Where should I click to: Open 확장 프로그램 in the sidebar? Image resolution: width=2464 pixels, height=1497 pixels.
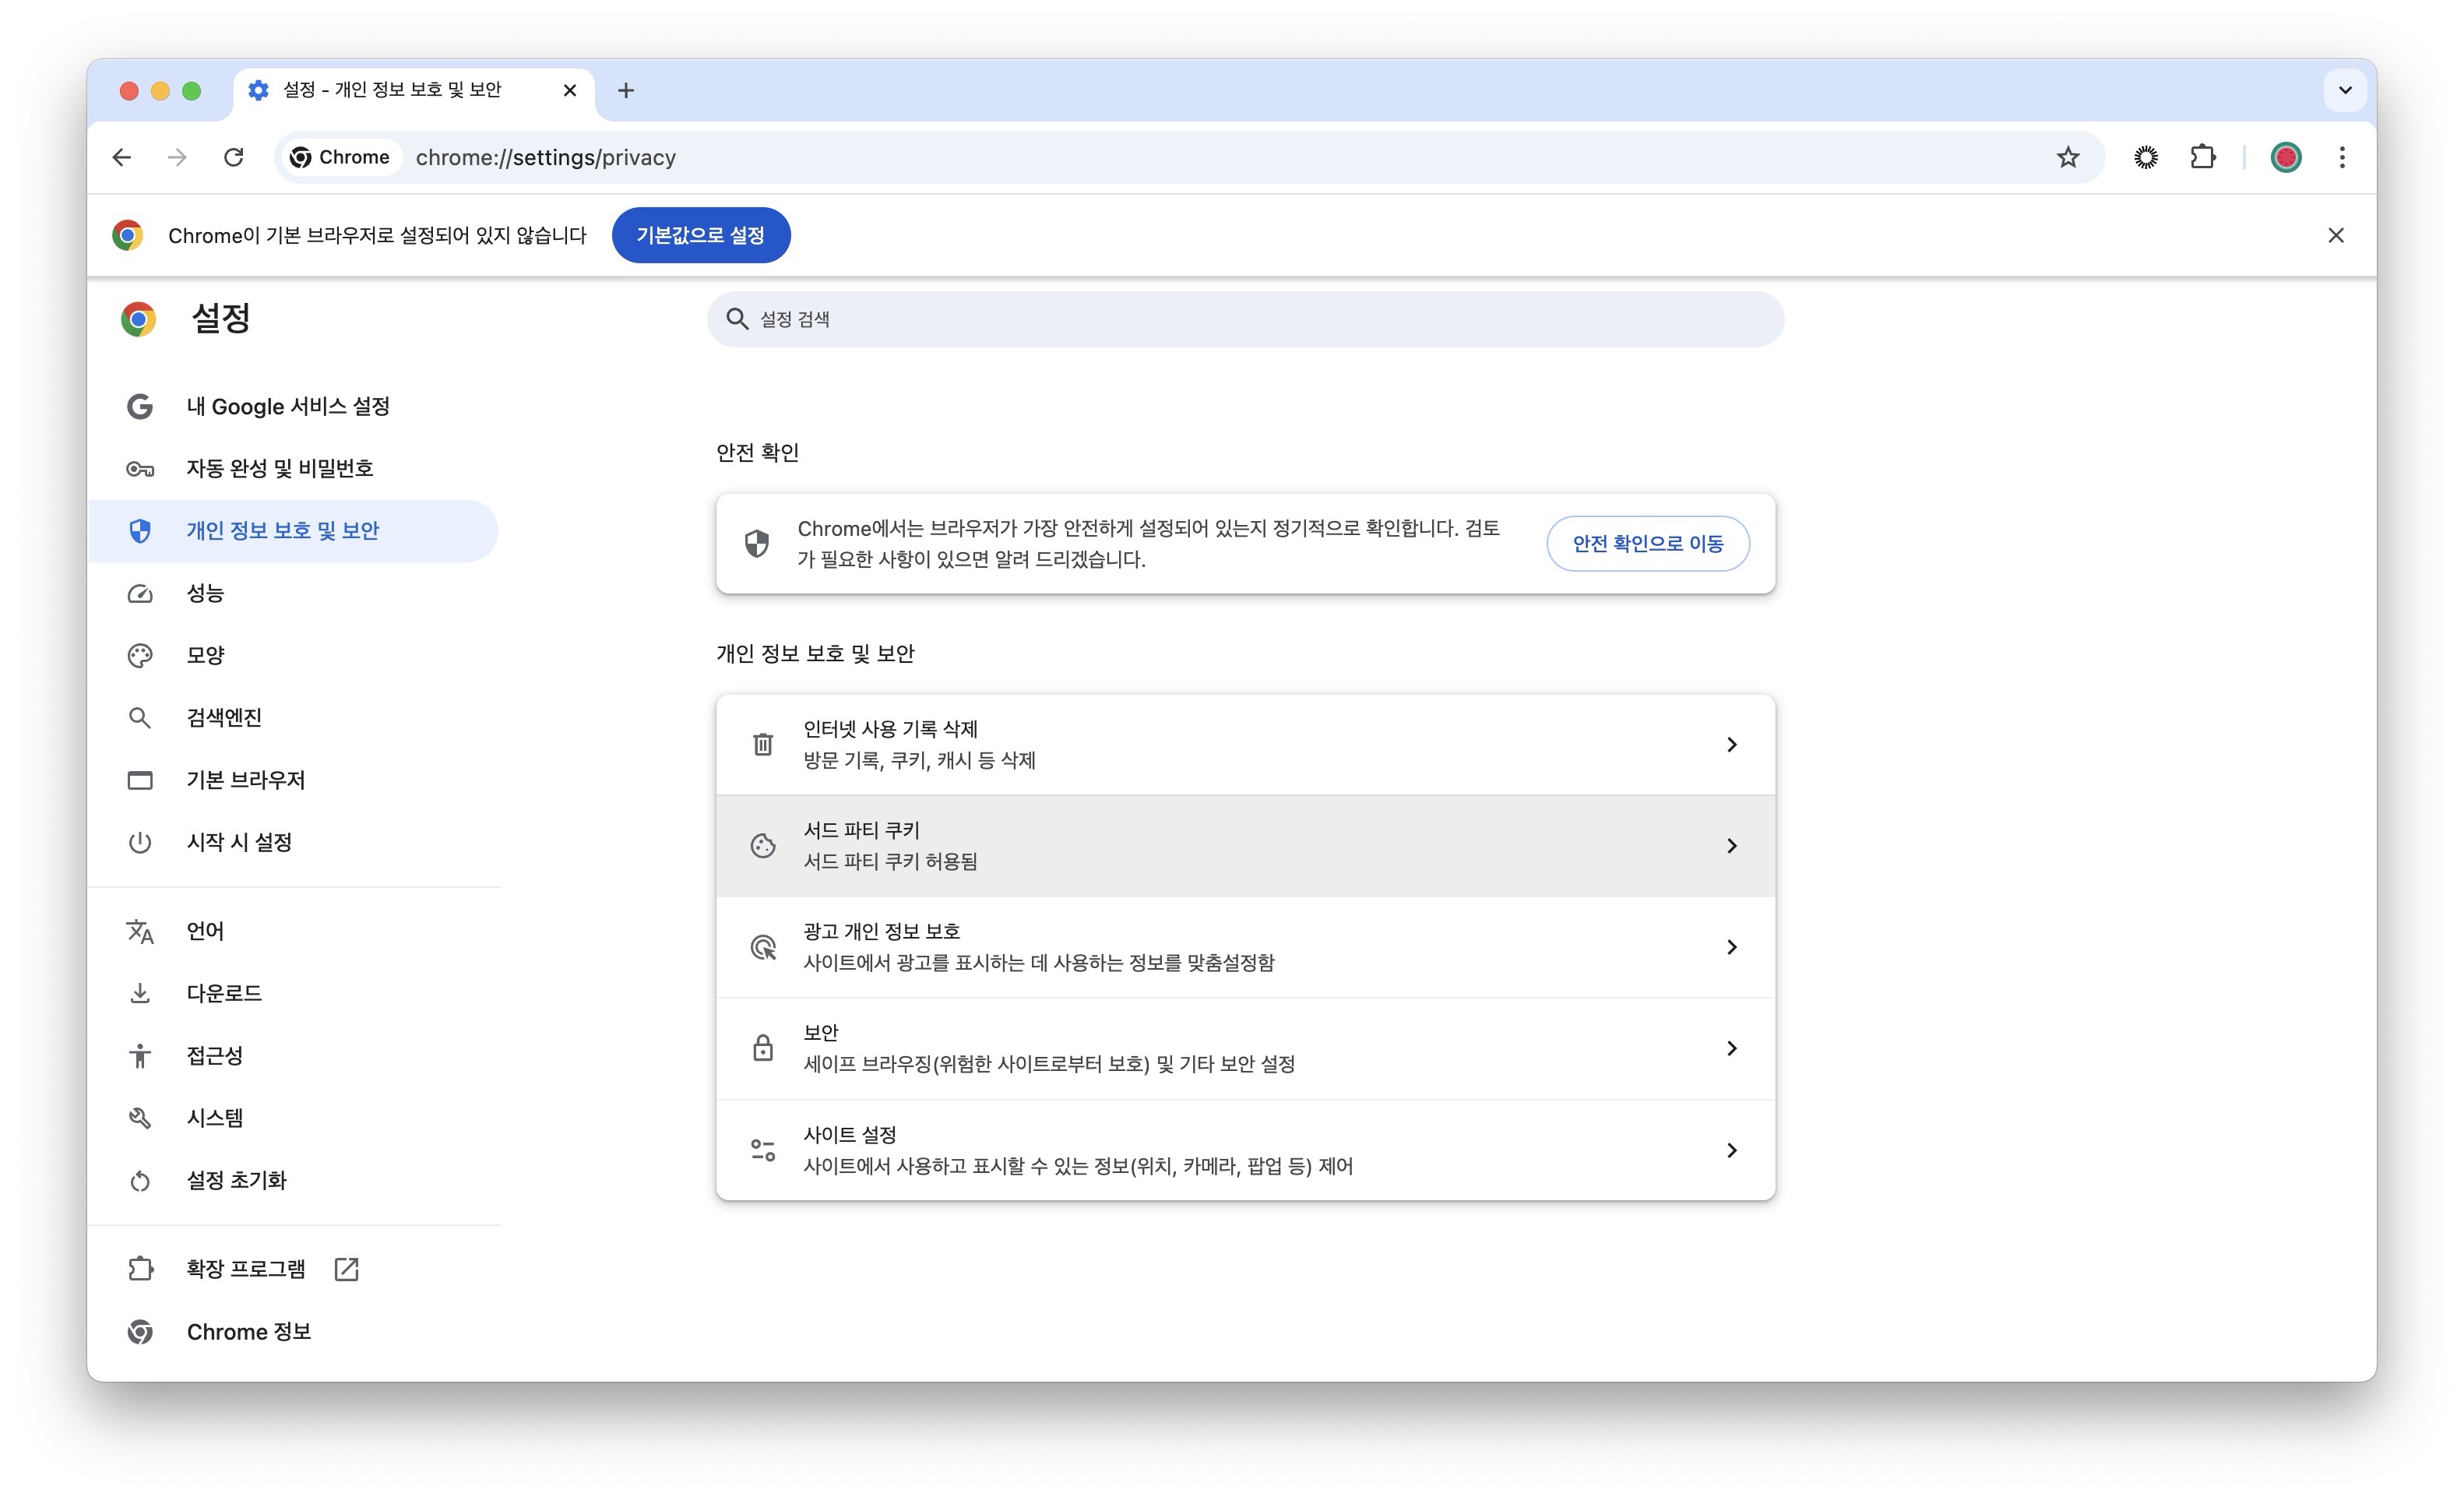tap(246, 1269)
